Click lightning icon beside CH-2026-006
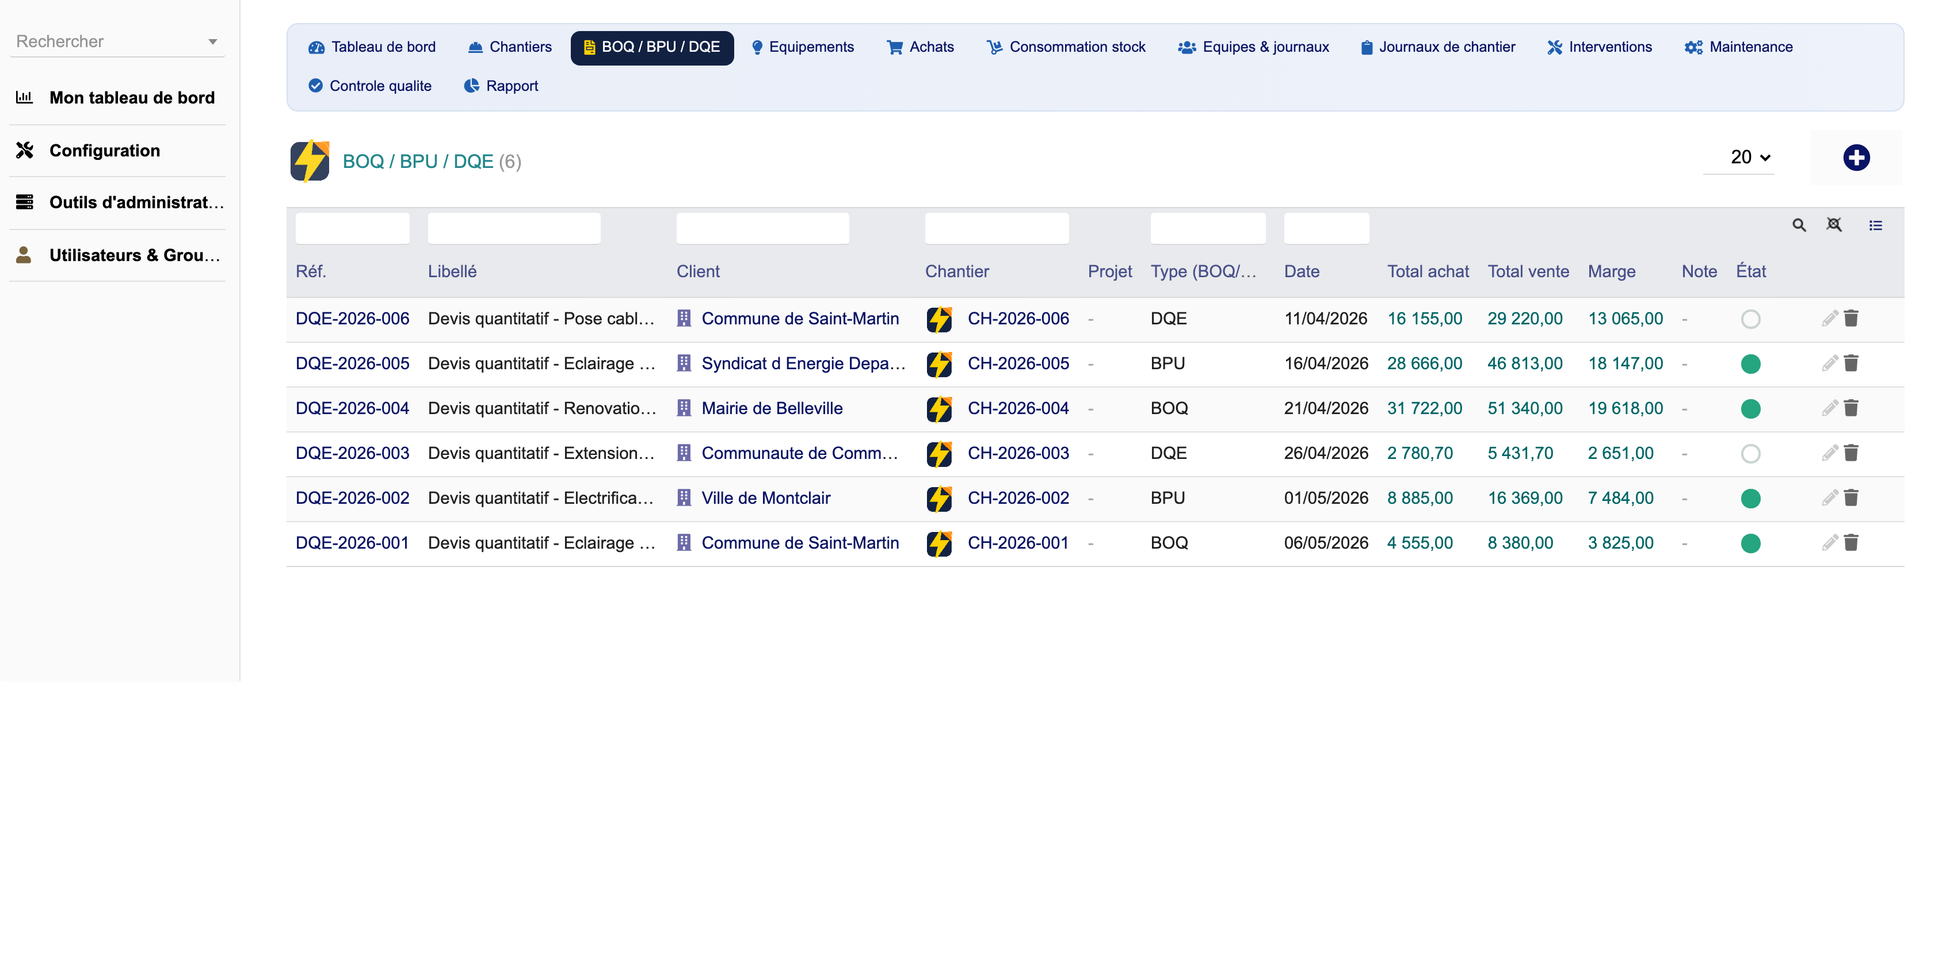 [939, 320]
